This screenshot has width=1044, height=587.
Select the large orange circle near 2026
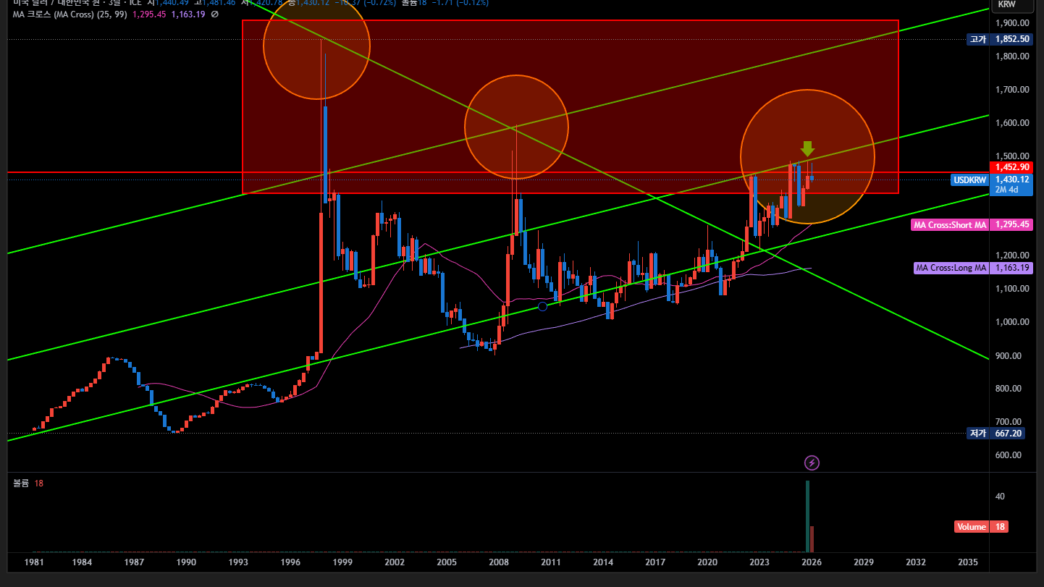tap(807, 156)
